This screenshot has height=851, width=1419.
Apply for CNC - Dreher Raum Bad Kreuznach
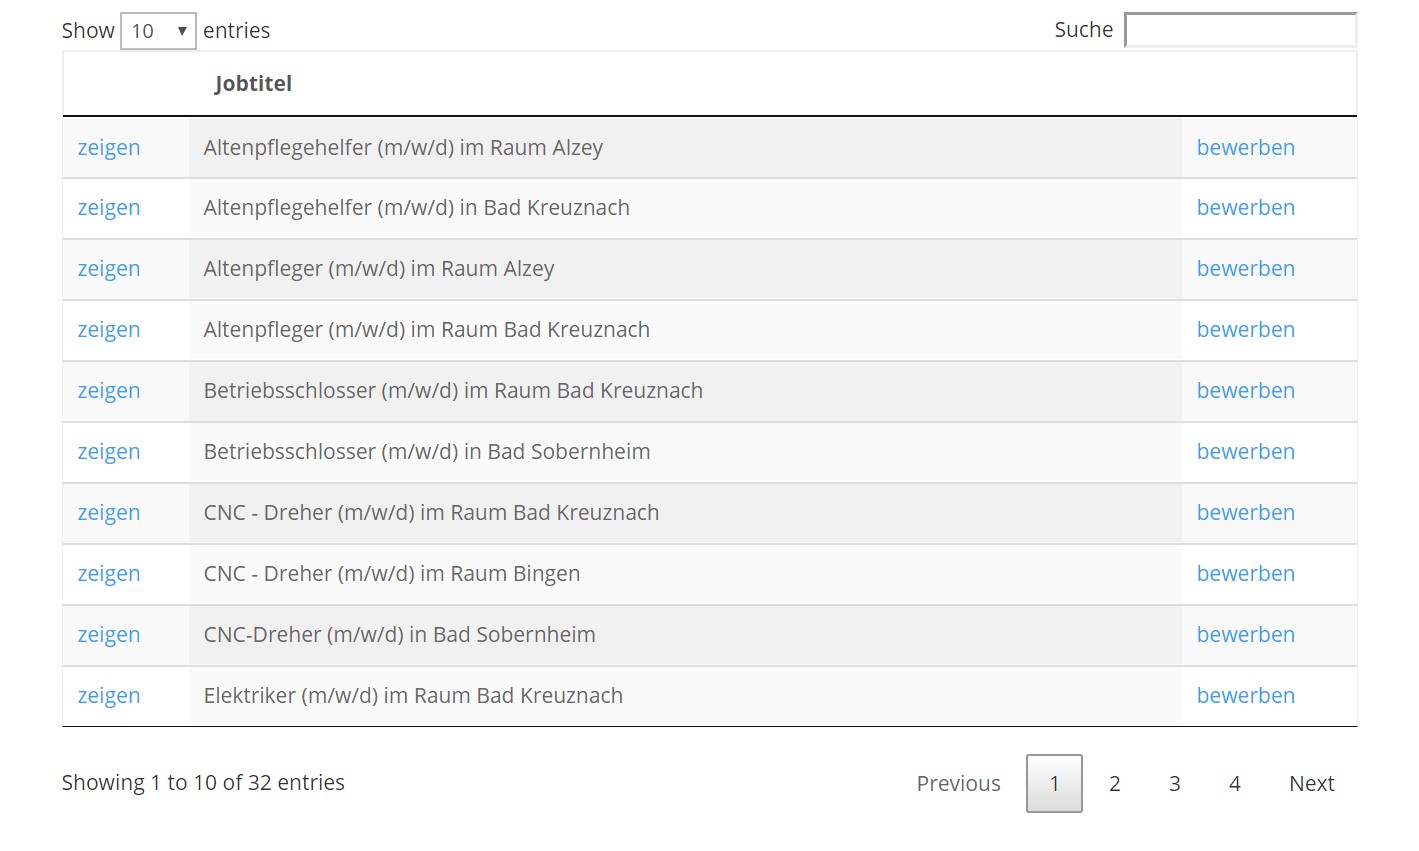pos(1246,513)
